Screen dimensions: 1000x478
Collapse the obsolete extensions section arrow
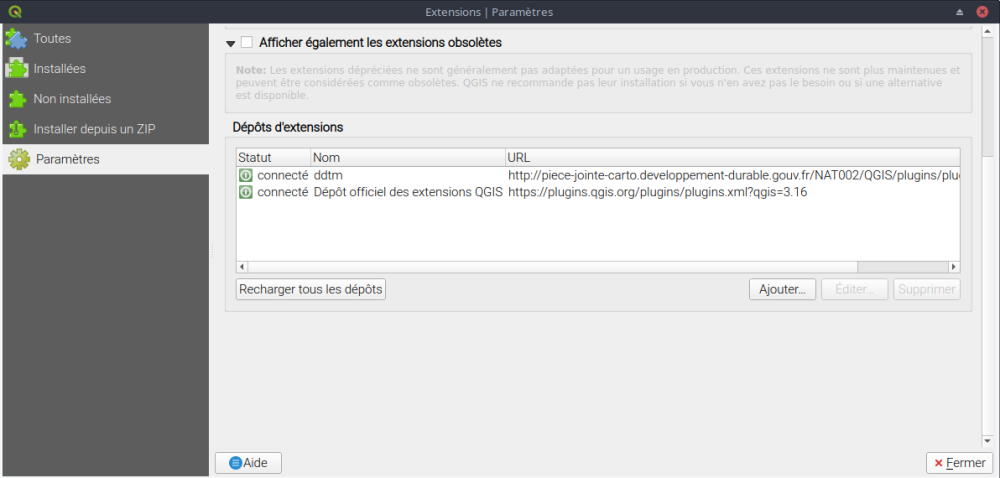[231, 44]
